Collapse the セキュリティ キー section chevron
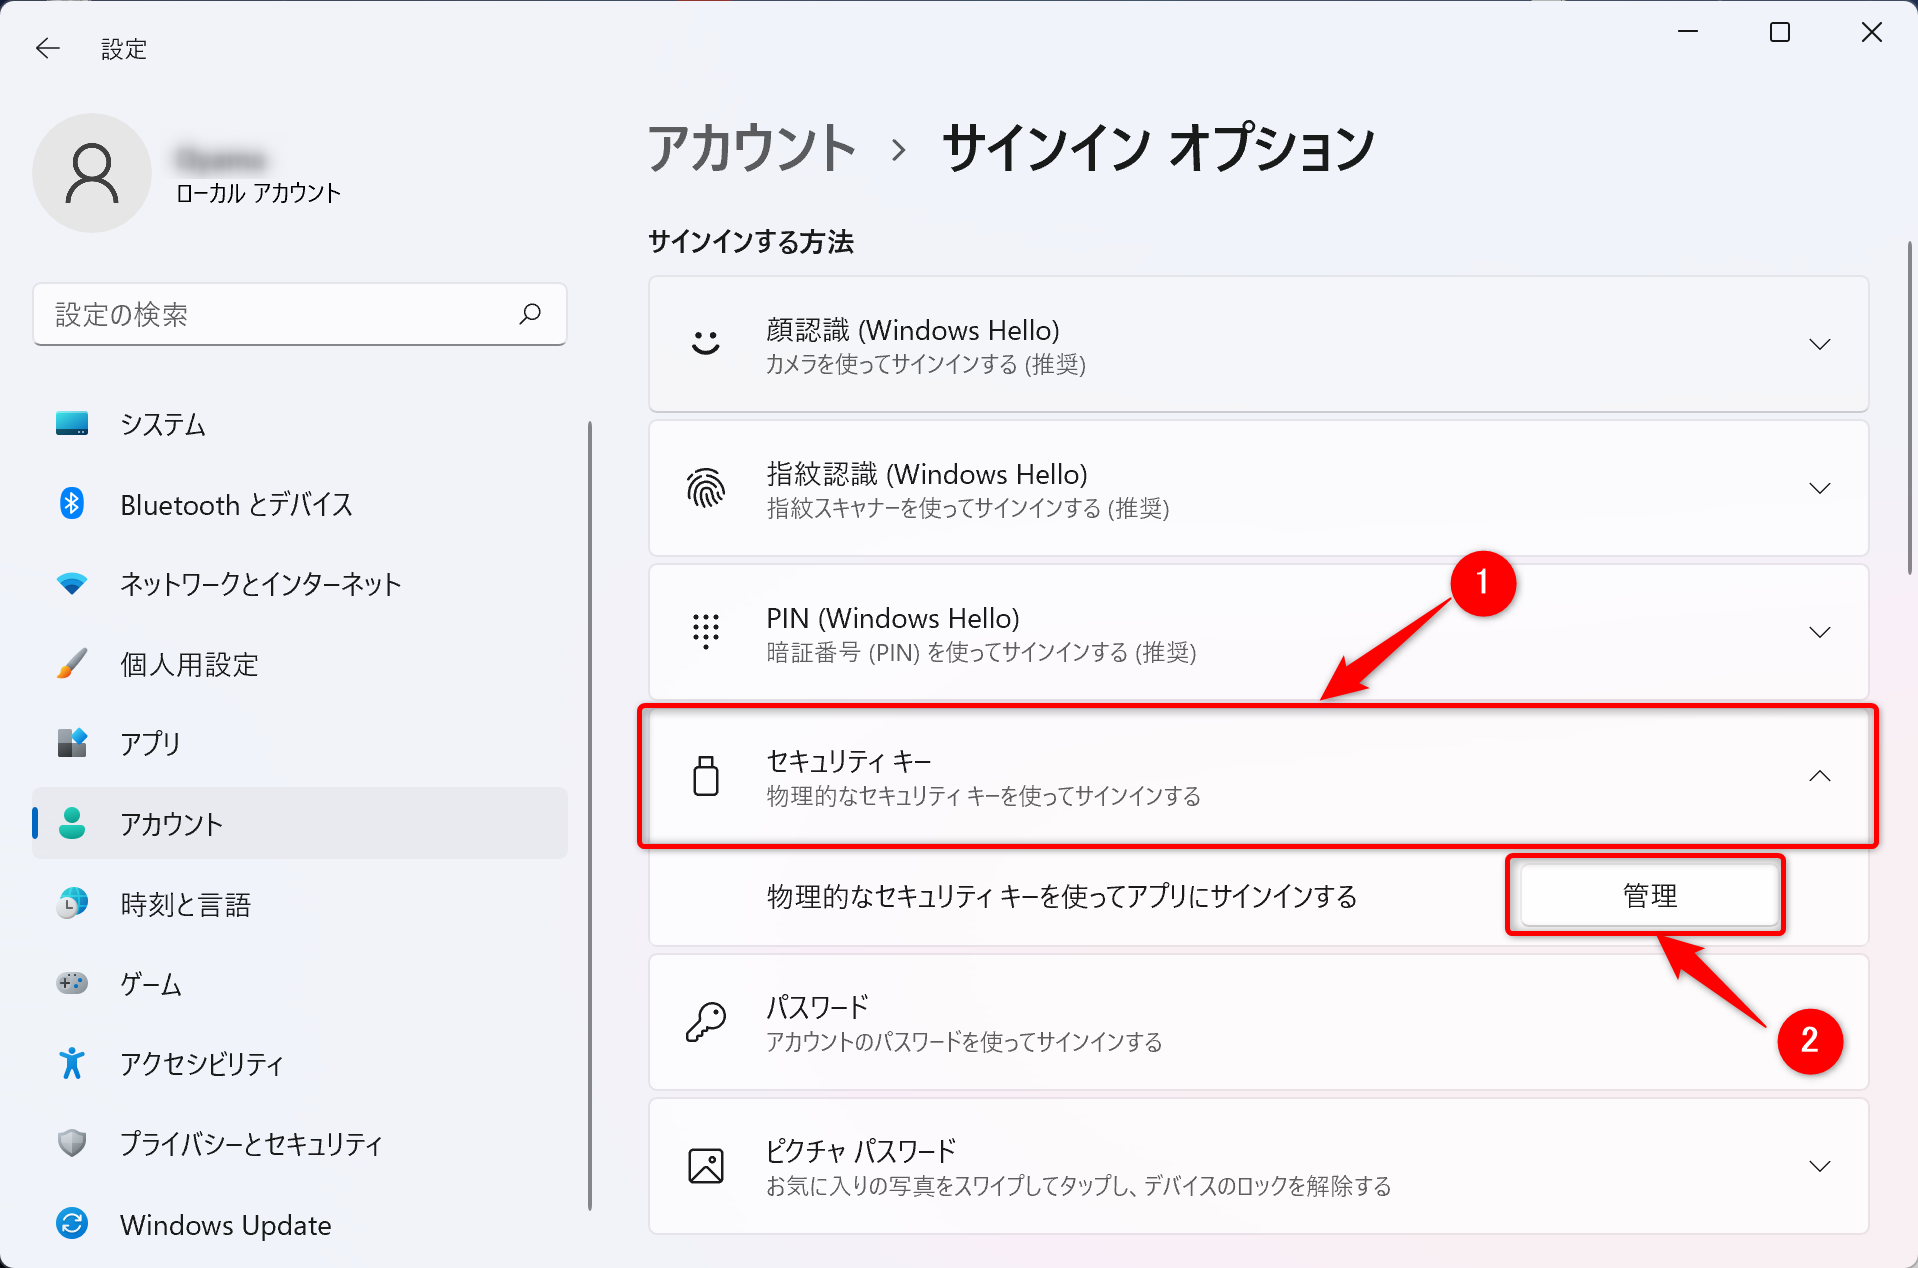Image resolution: width=1918 pixels, height=1268 pixels. tap(1820, 776)
